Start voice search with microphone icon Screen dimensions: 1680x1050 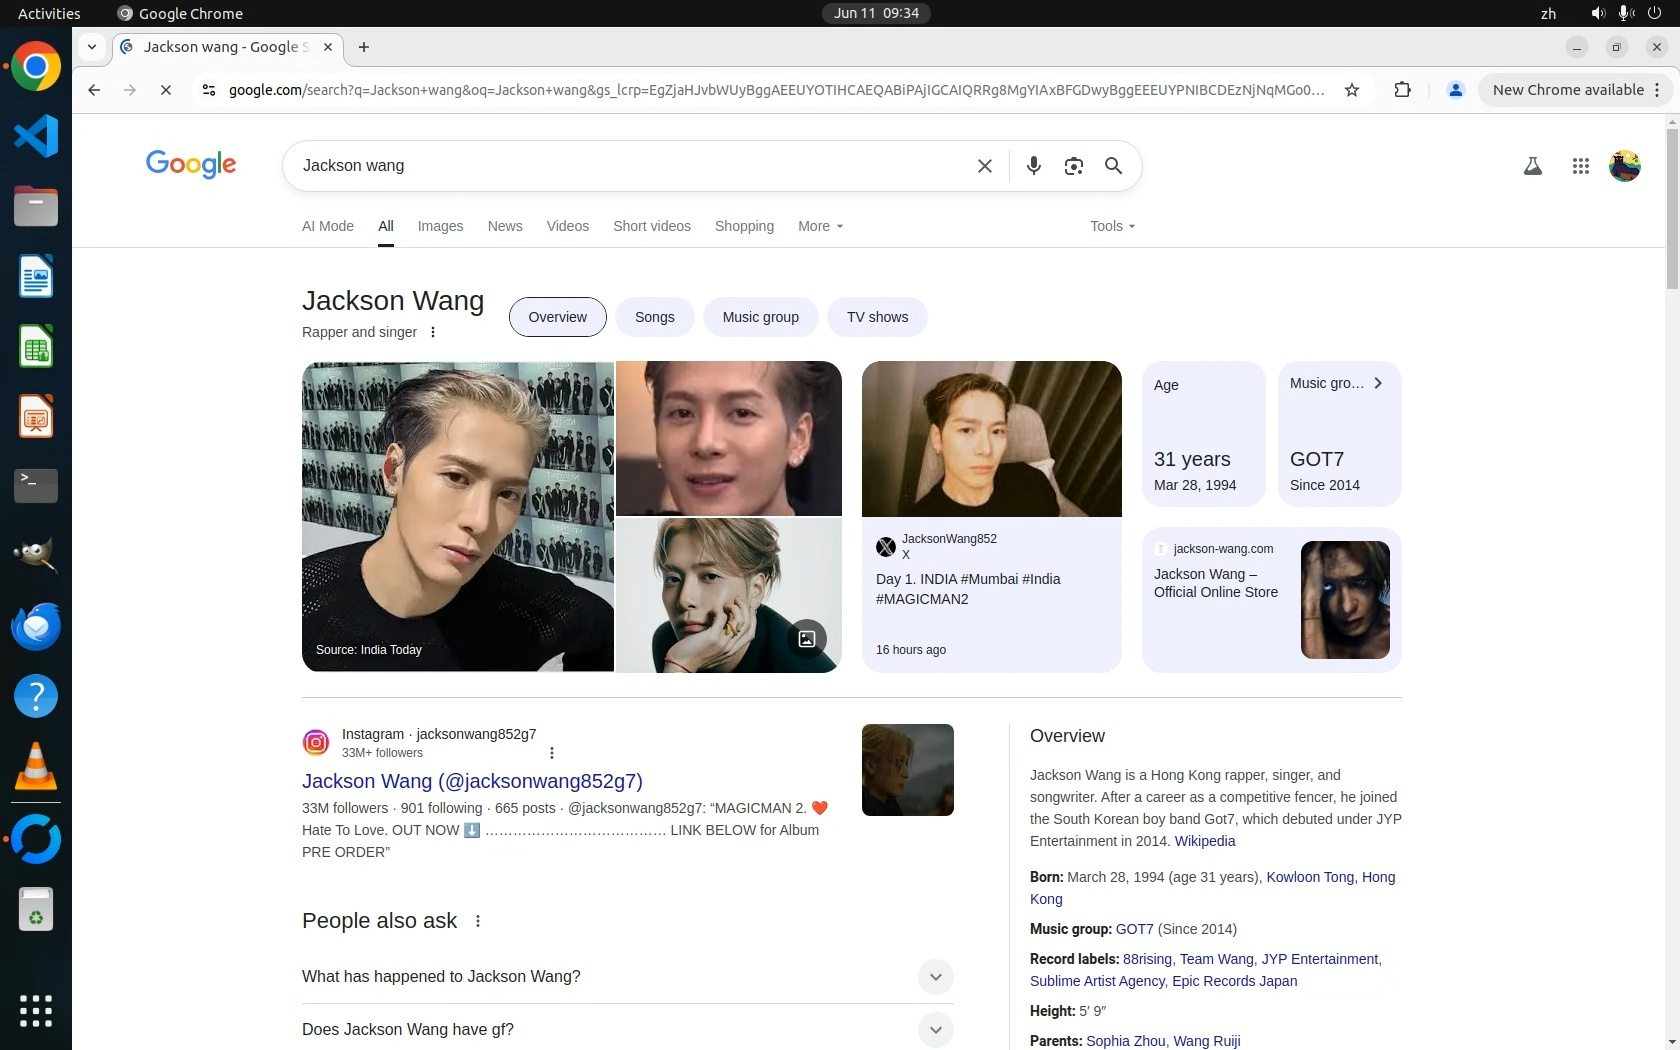coord(1033,166)
